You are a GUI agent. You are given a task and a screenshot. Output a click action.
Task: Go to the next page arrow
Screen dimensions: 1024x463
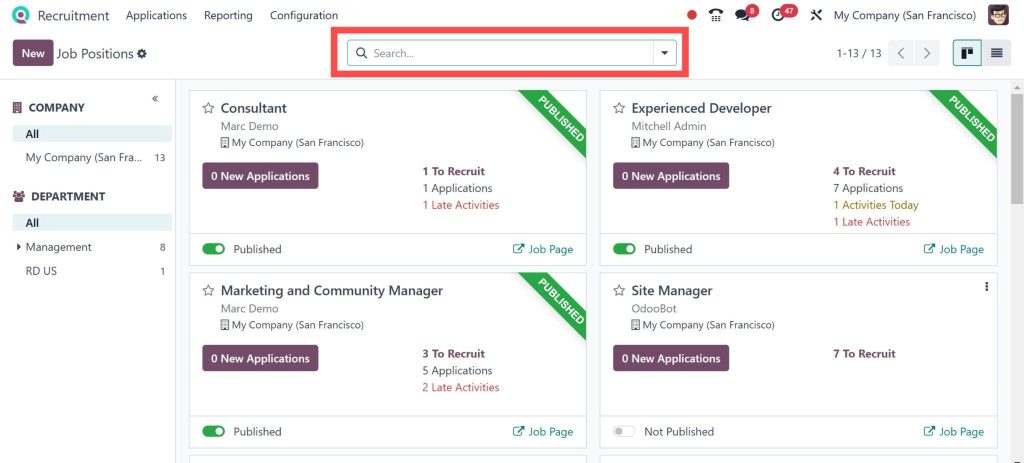point(927,54)
